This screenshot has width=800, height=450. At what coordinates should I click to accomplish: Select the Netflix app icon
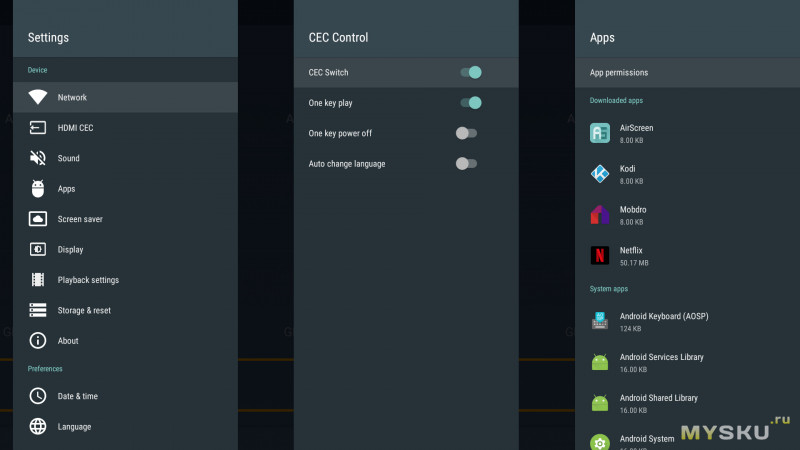pos(600,255)
